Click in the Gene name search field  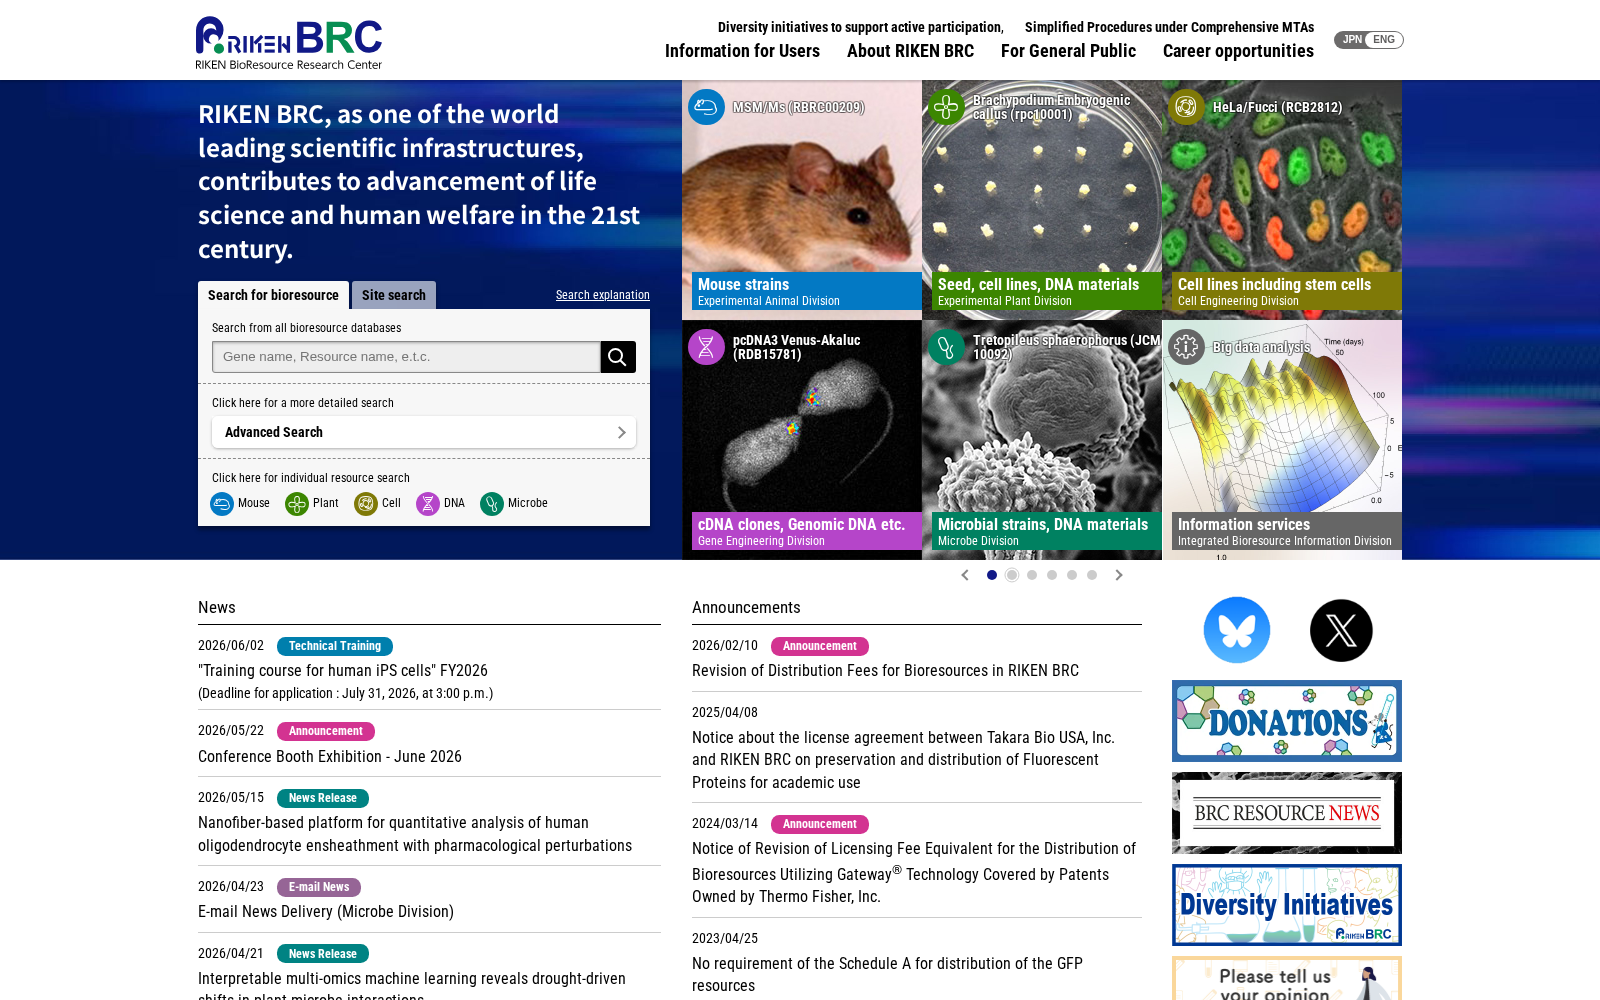tap(406, 357)
